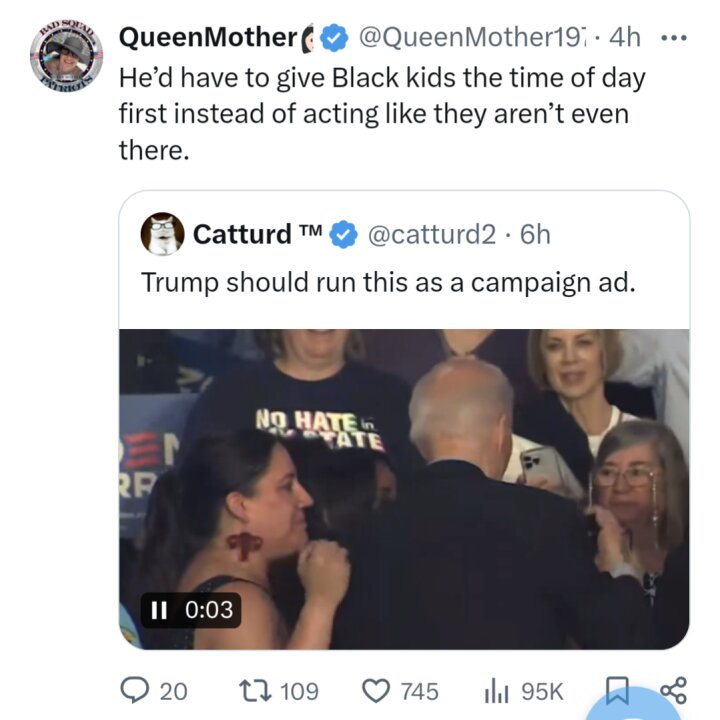Screen dimensions: 720x720
Task: Bookmark this tweet
Action: coord(617,691)
